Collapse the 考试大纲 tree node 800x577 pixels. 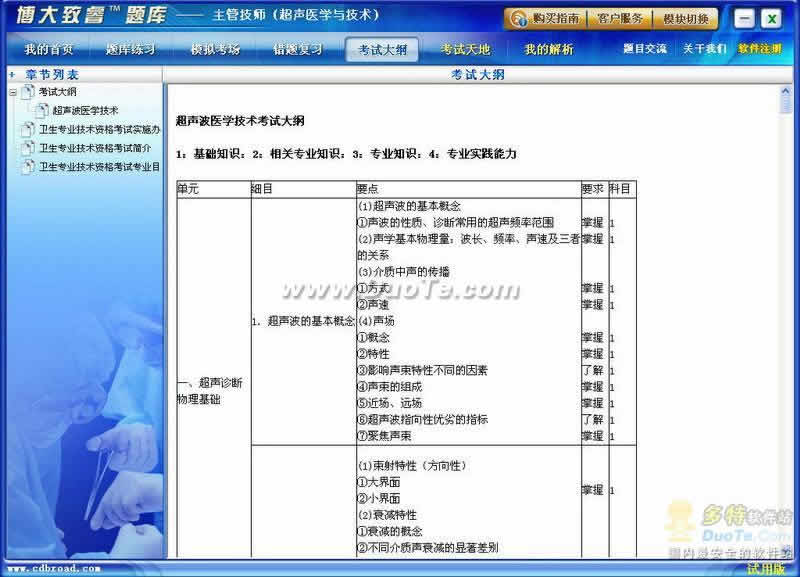[12, 92]
